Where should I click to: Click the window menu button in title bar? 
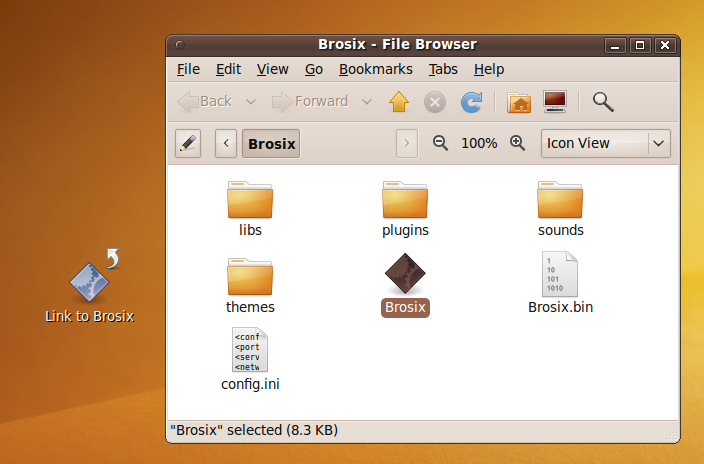pos(180,45)
